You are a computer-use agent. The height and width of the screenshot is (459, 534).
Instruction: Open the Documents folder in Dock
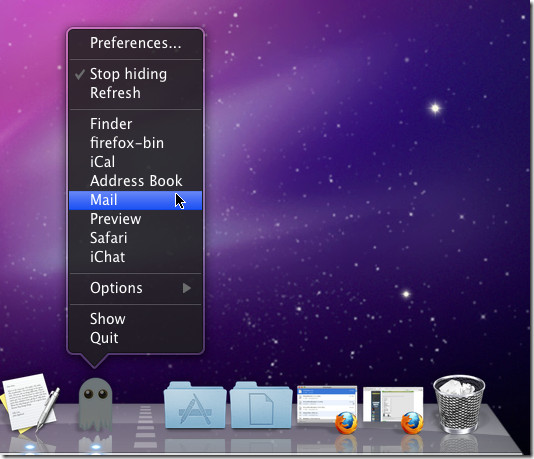click(261, 405)
